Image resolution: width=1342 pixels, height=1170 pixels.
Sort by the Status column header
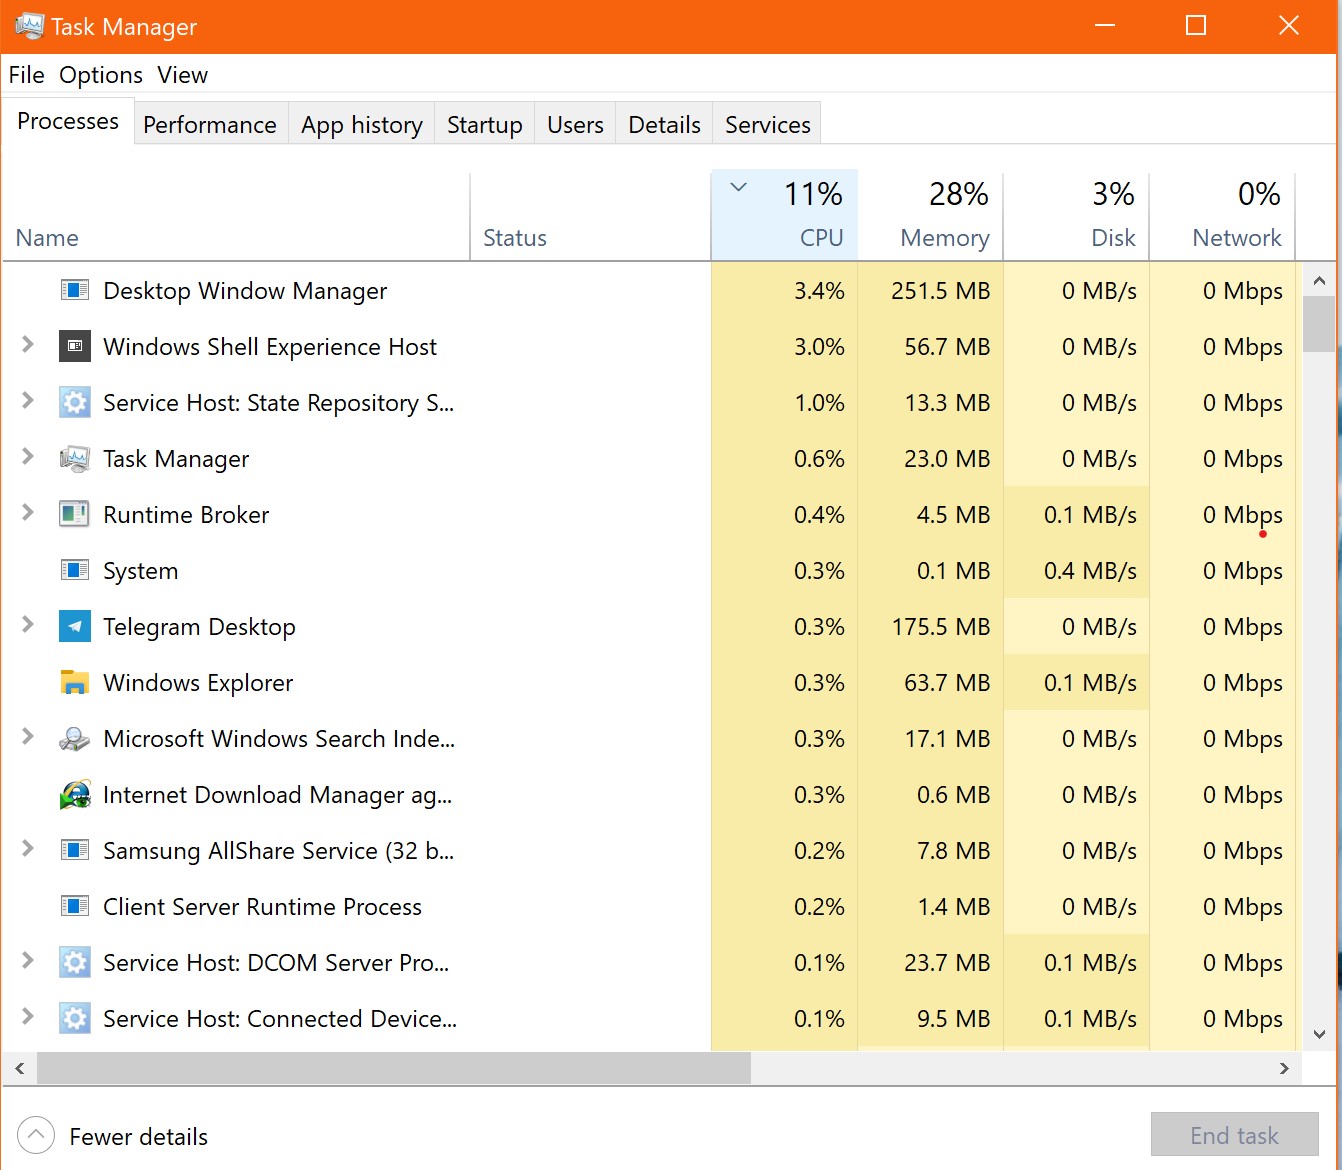point(590,215)
